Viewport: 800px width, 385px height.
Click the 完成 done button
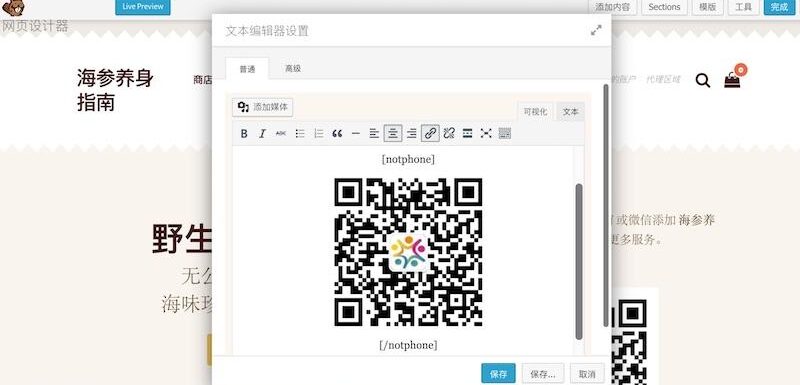point(780,7)
